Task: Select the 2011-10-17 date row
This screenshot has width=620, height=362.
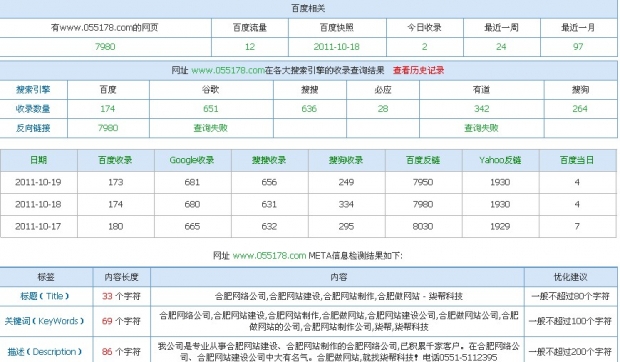Action: (38, 226)
